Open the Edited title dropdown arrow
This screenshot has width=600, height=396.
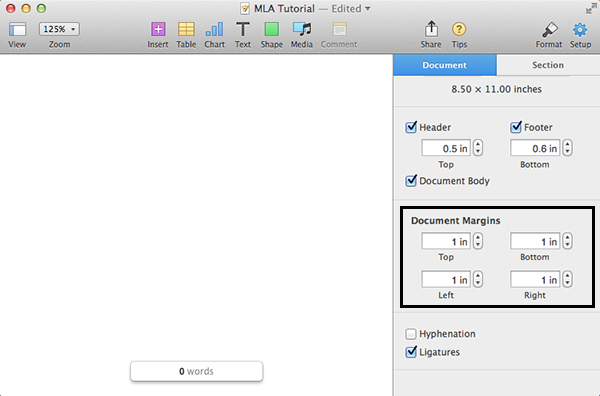point(368,8)
